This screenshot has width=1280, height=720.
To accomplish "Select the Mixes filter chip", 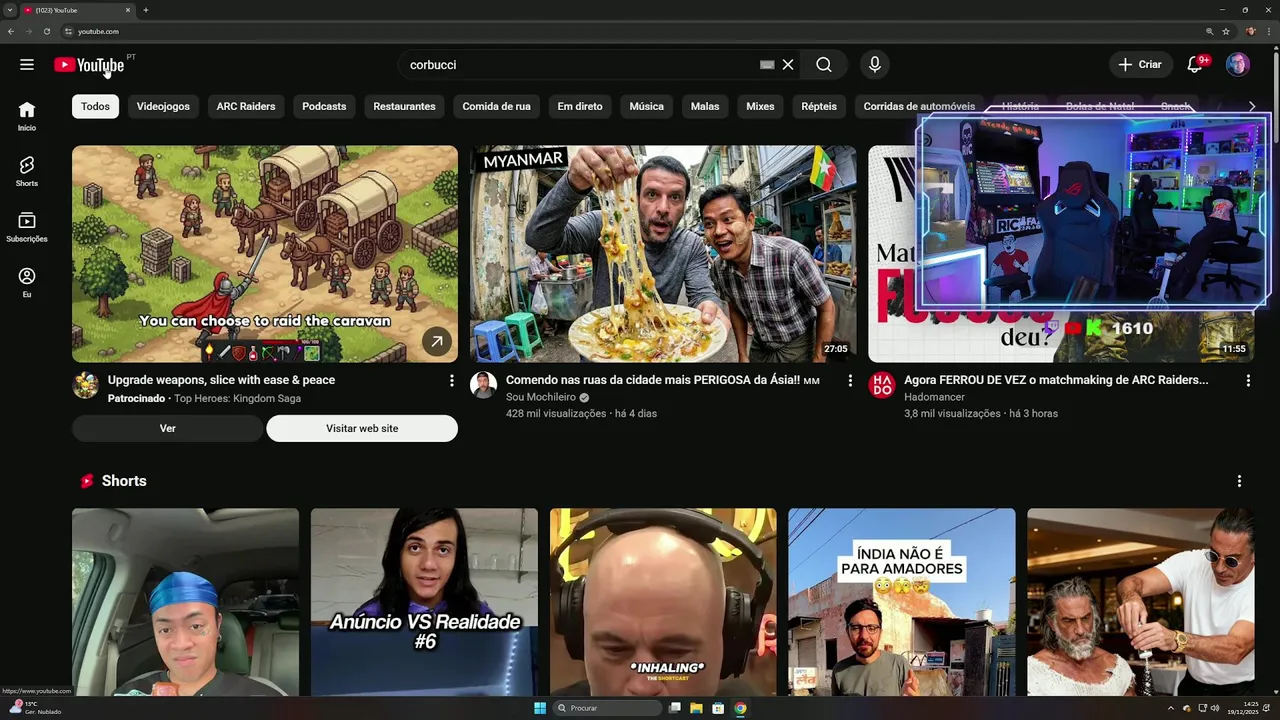I will [x=760, y=106].
